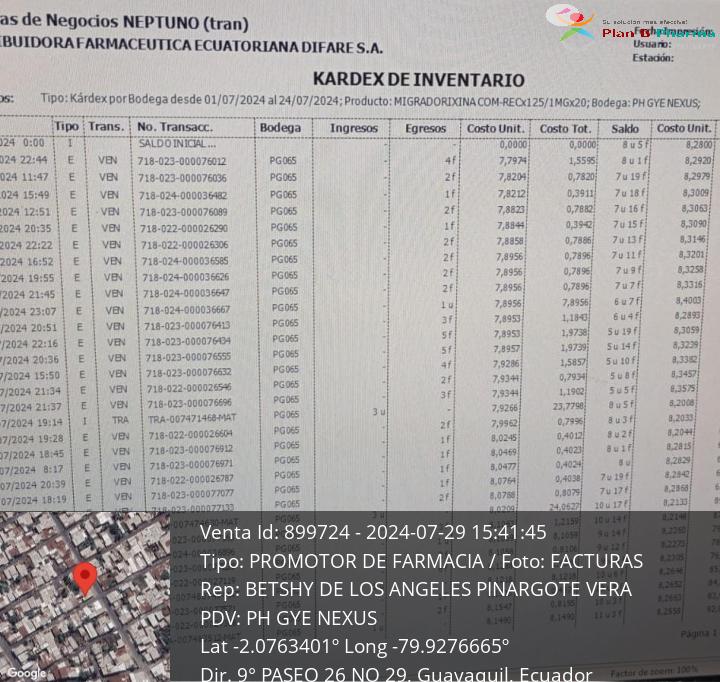Select transaction 718-023-000076971

coord(192,464)
